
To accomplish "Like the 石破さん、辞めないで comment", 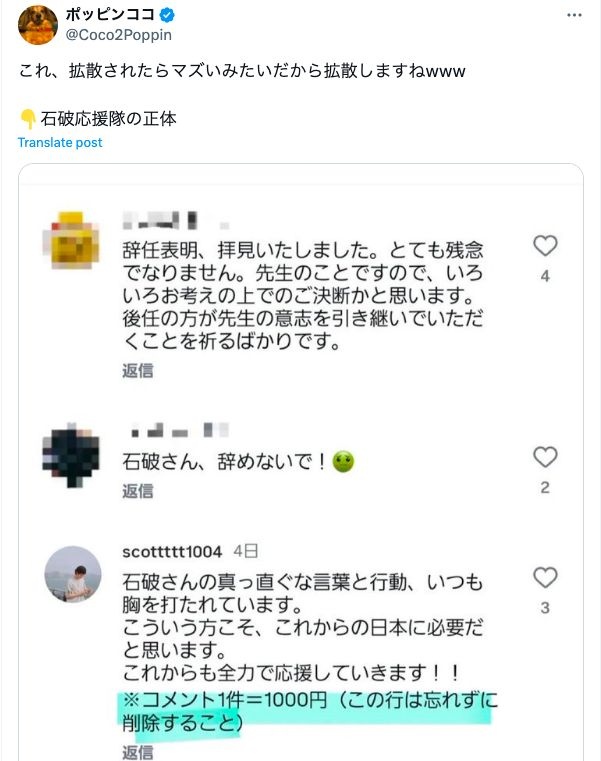I will point(545,458).
